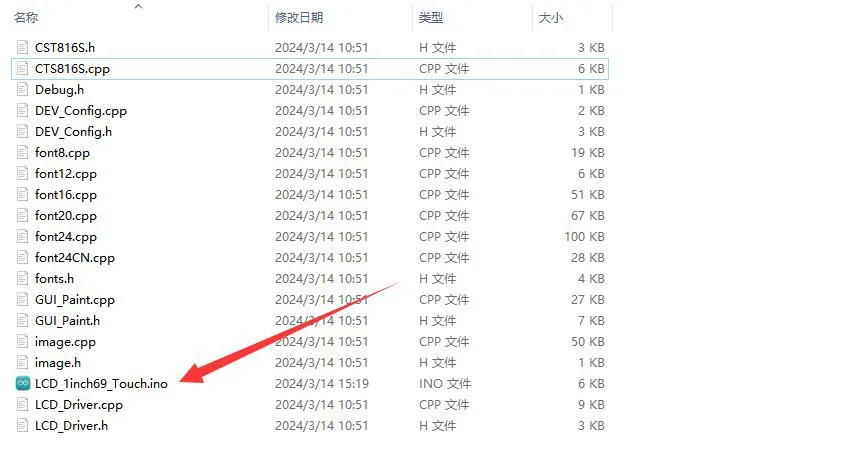
Task: Select the file name LCD_1inch69_Touch.ino
Action: (101, 384)
